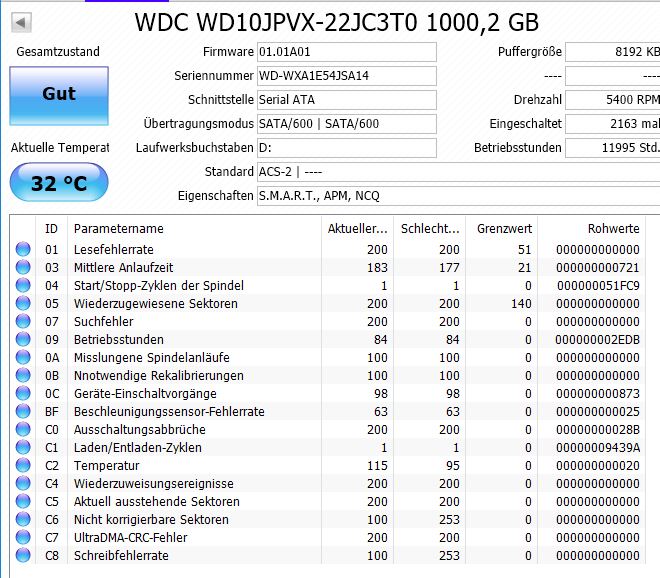Select parameter name Lesefehlerrate
The height and width of the screenshot is (578, 660).
pyautogui.click(x=114, y=250)
